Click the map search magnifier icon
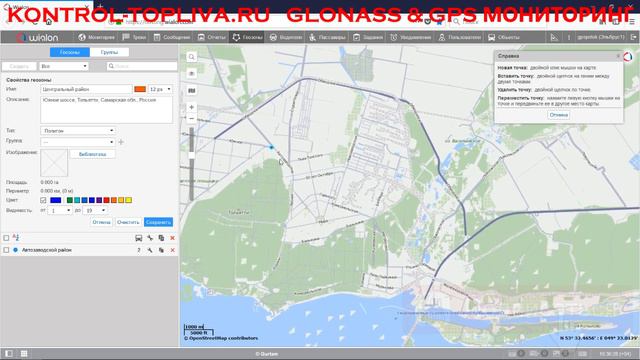Viewport: 640px width, 360px height. coord(191,57)
